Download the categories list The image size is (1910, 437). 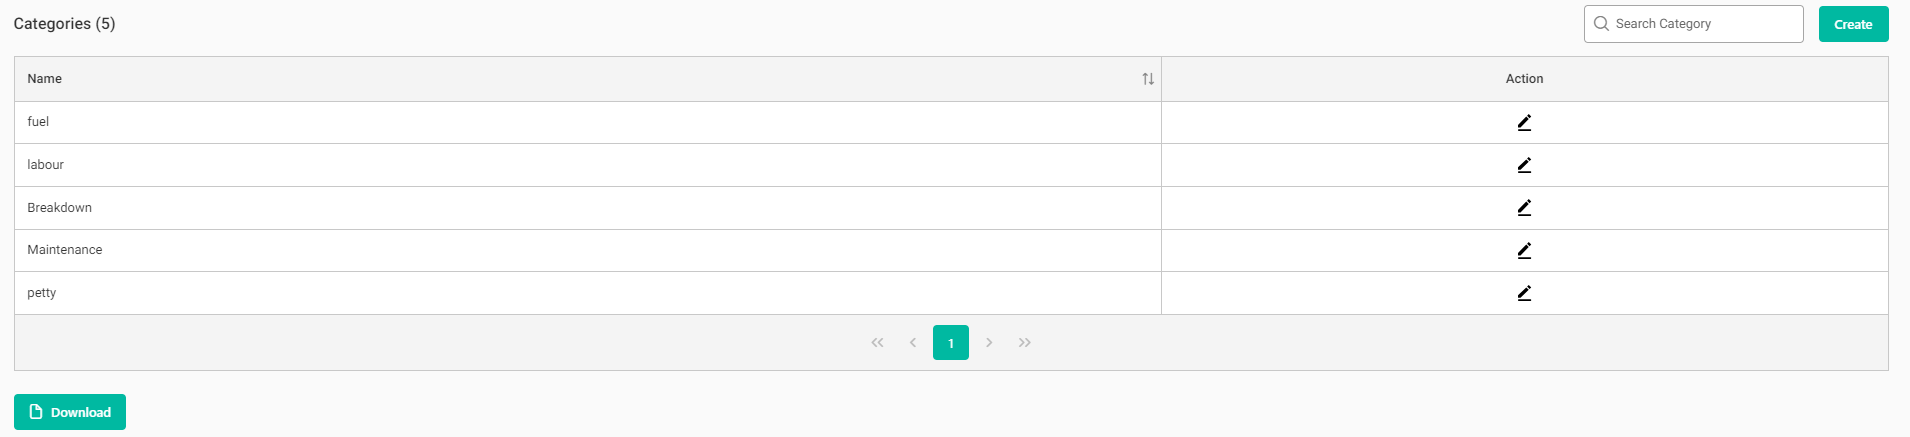[x=70, y=412]
